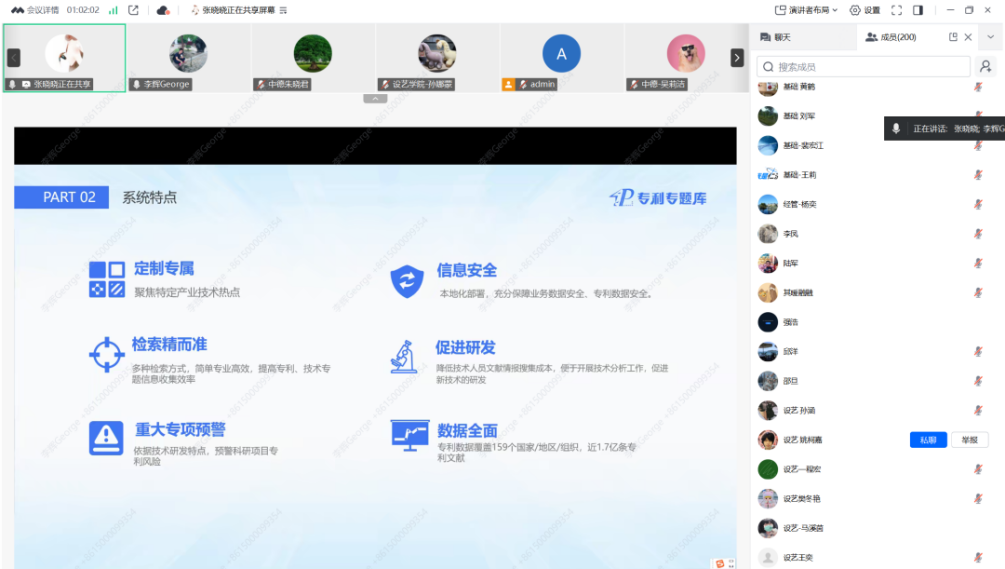Click the cloud recording icon in top bar
This screenshot has height=569, width=1005.
[163, 10]
